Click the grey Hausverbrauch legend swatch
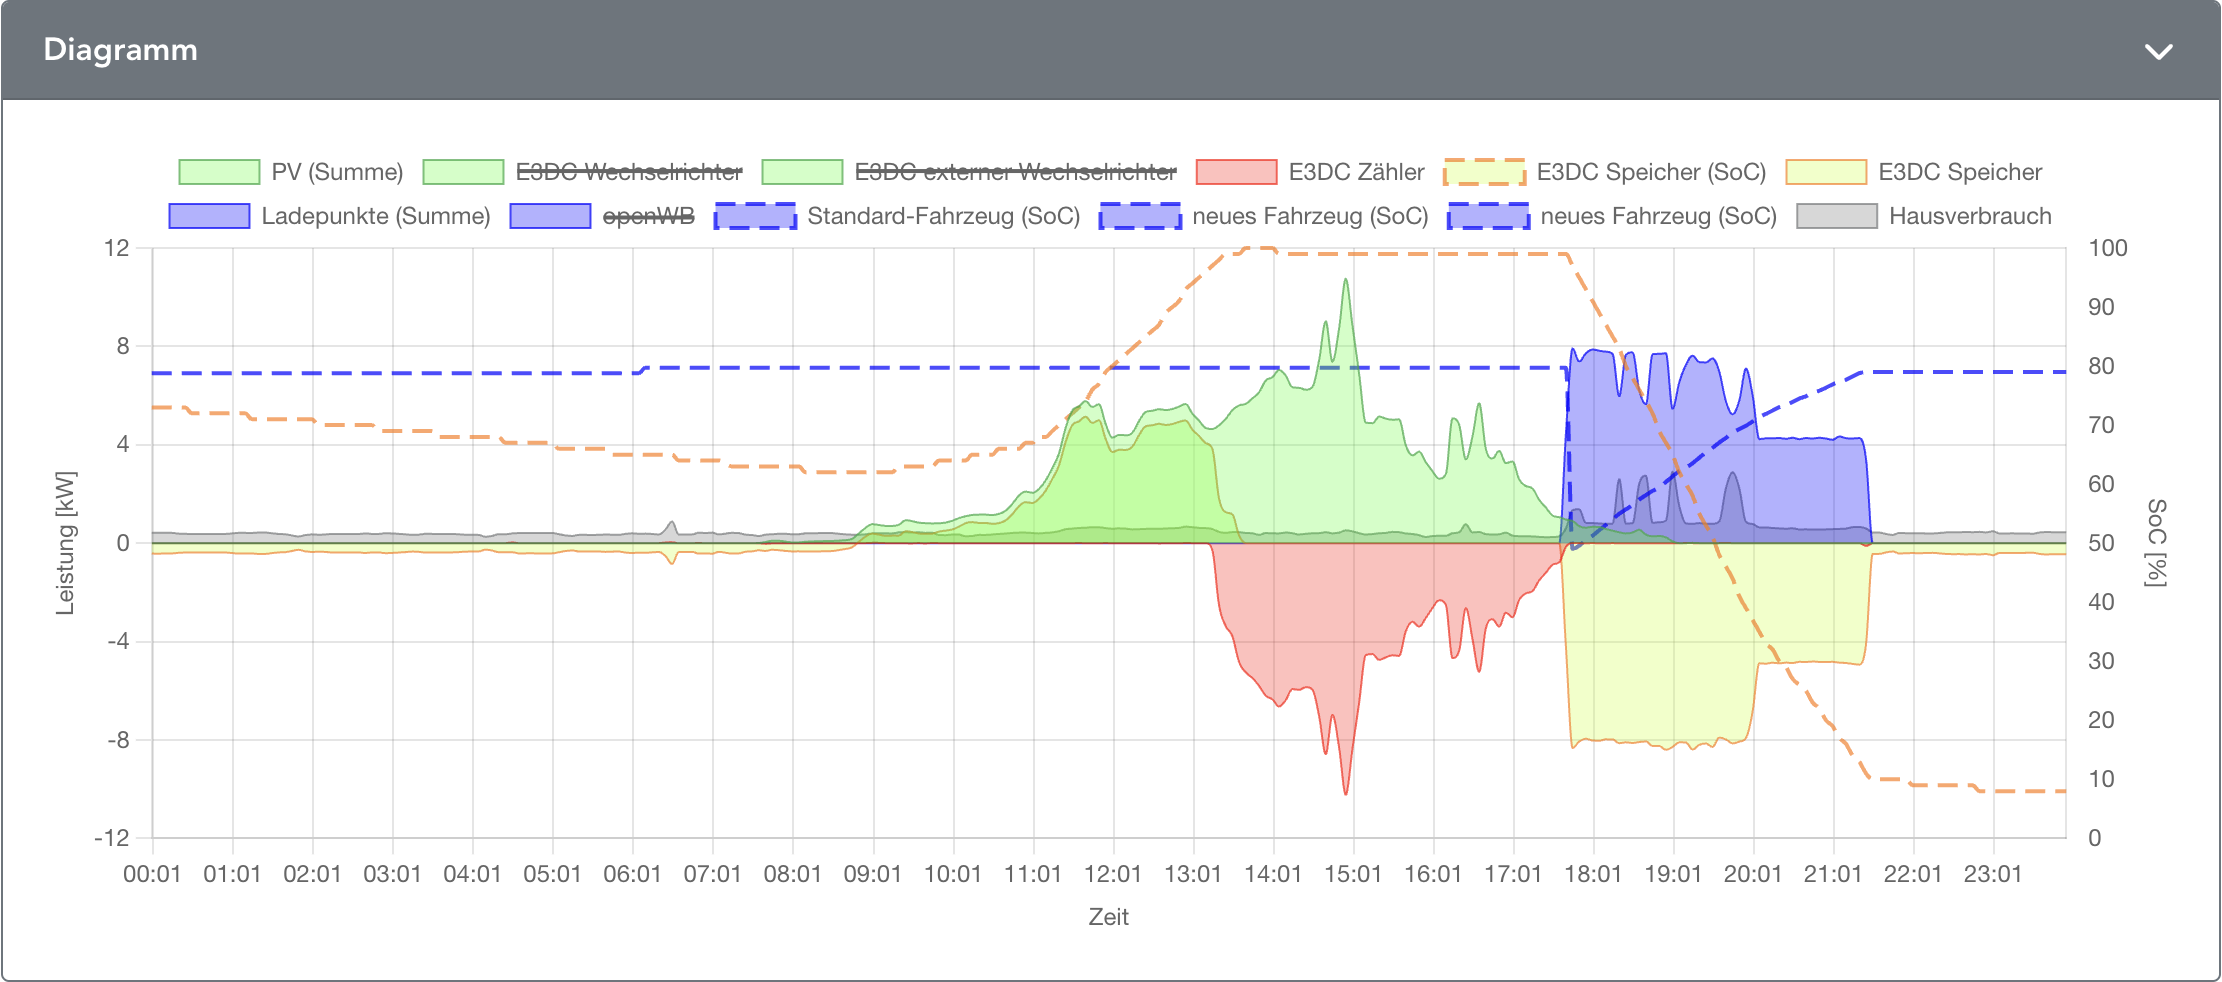The image size is (2222, 982). pyautogui.click(x=1836, y=216)
